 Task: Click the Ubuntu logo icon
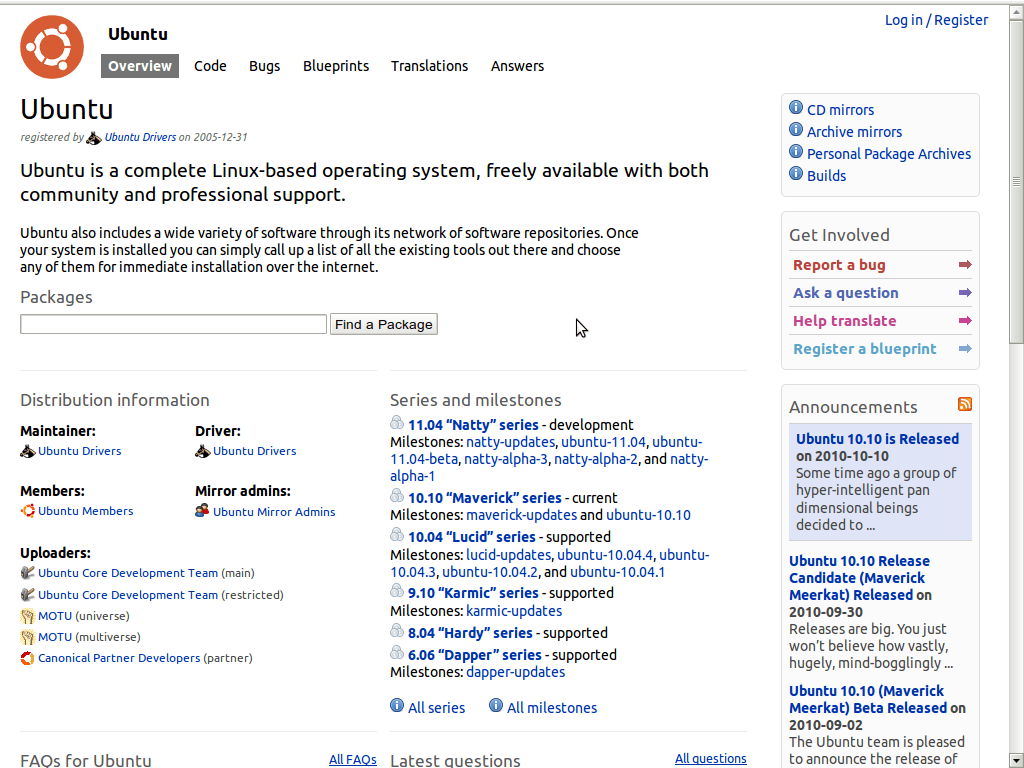pos(52,47)
